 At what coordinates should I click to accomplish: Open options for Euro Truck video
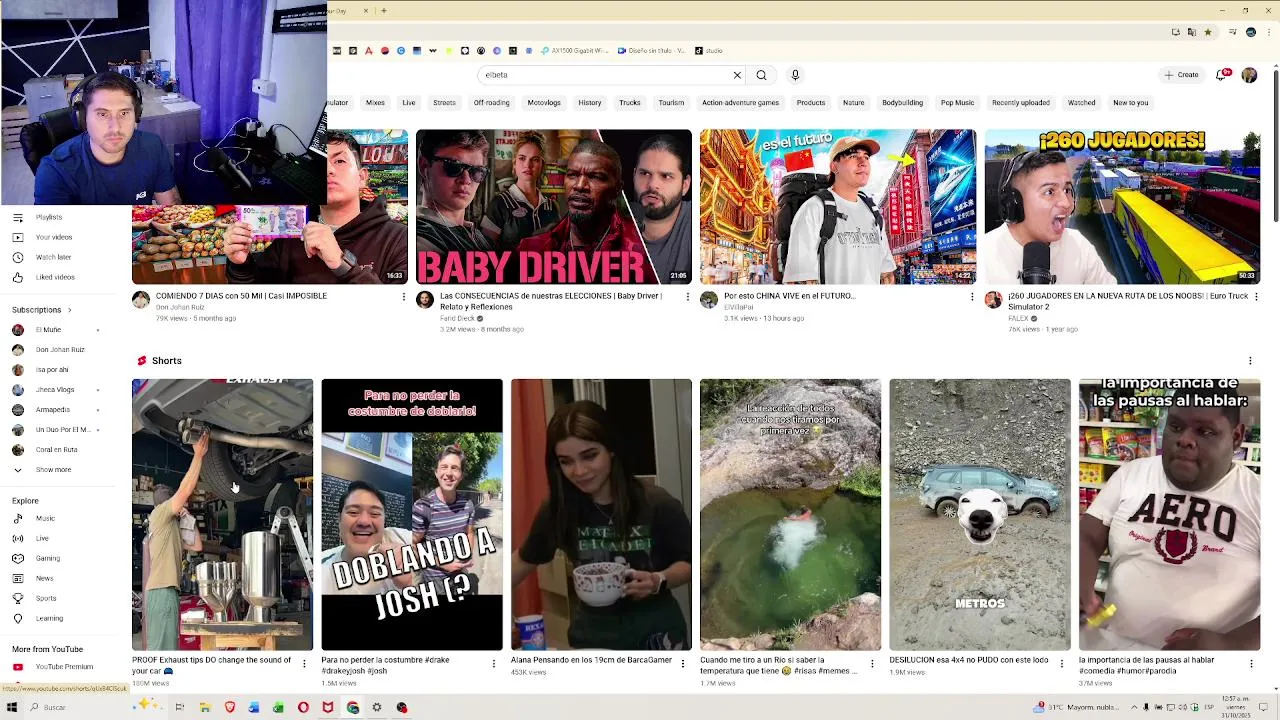coord(1256,297)
